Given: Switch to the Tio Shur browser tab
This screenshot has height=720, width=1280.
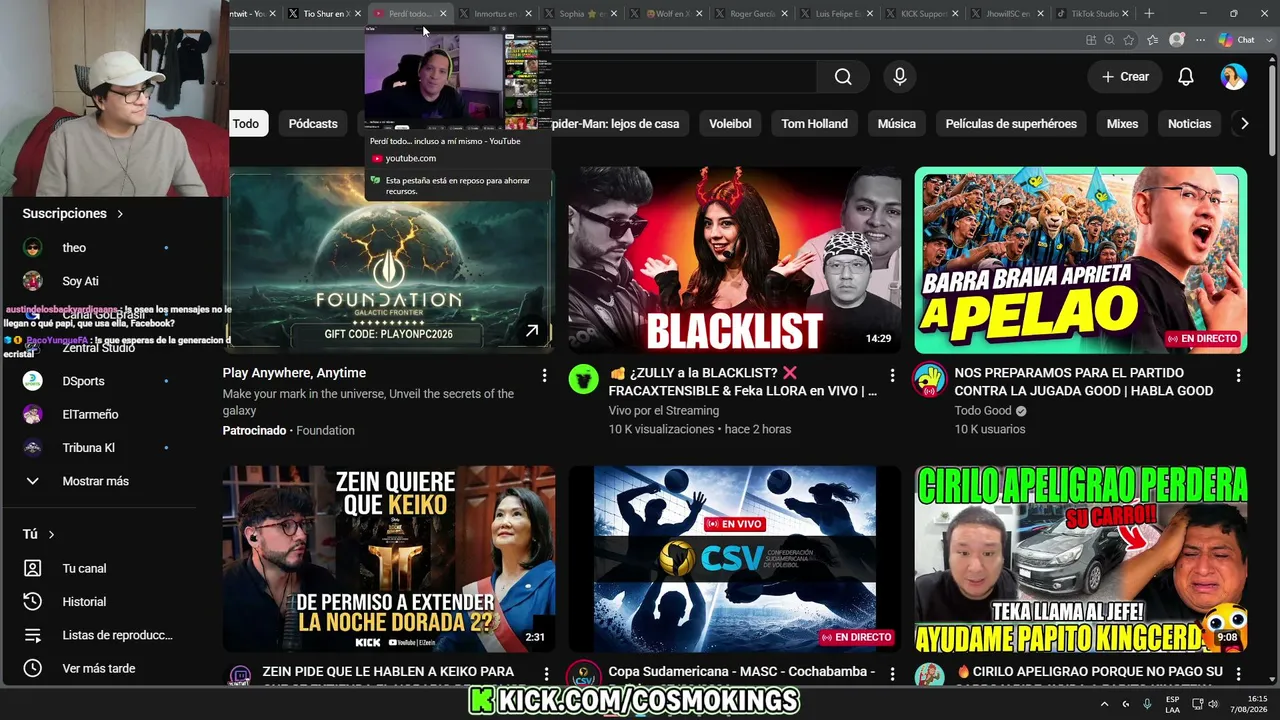Looking at the screenshot, I should click(323, 14).
